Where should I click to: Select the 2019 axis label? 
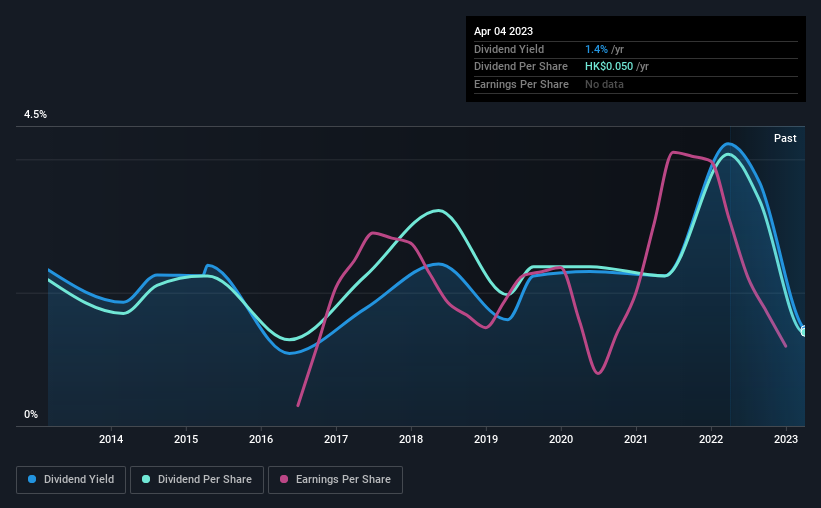(x=486, y=439)
